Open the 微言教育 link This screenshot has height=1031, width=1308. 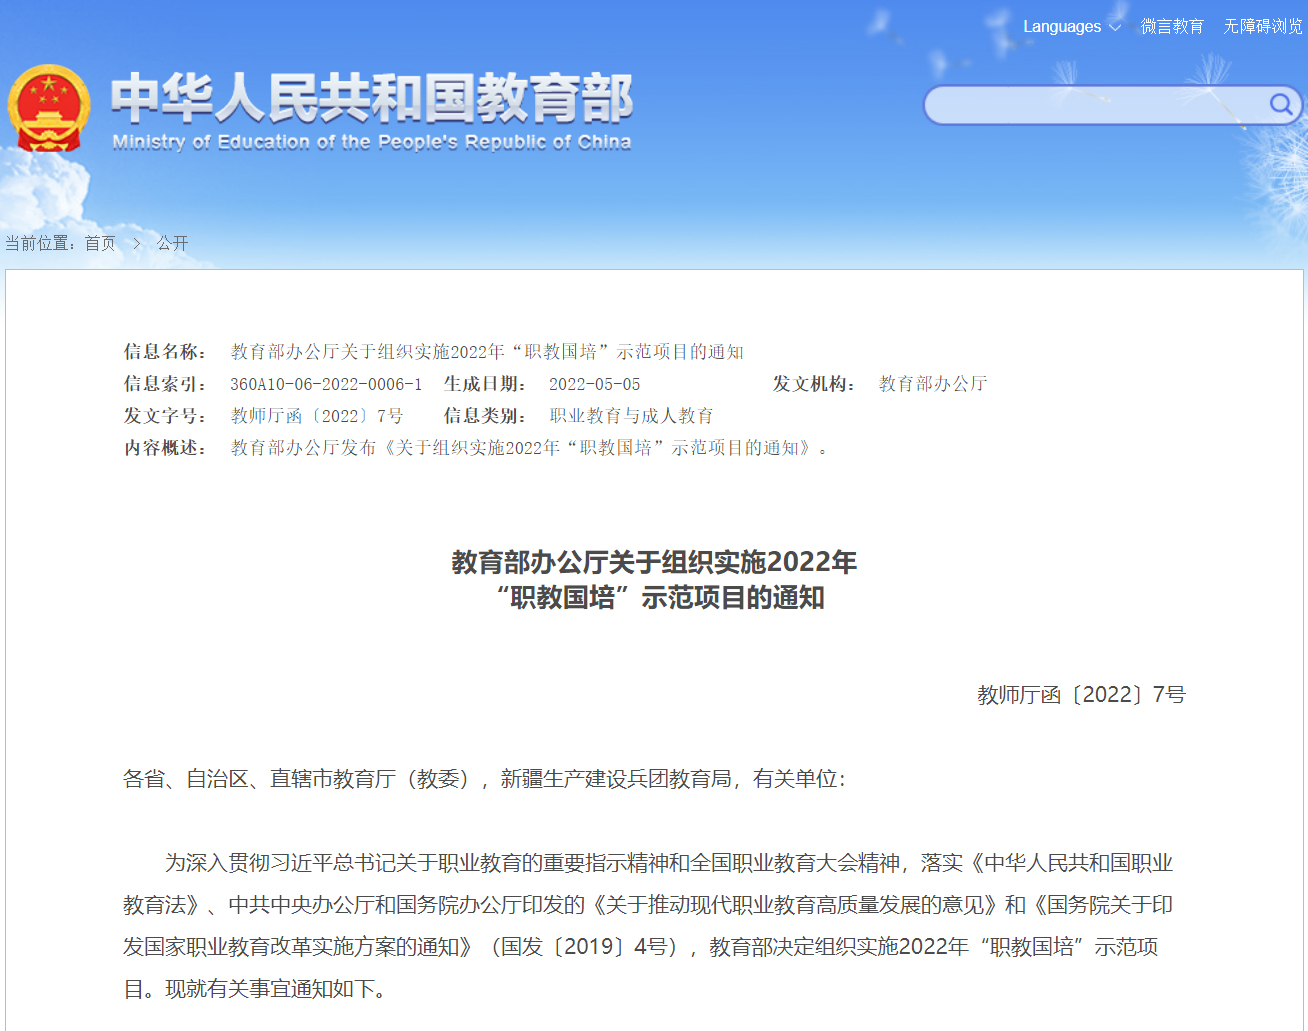1172,27
